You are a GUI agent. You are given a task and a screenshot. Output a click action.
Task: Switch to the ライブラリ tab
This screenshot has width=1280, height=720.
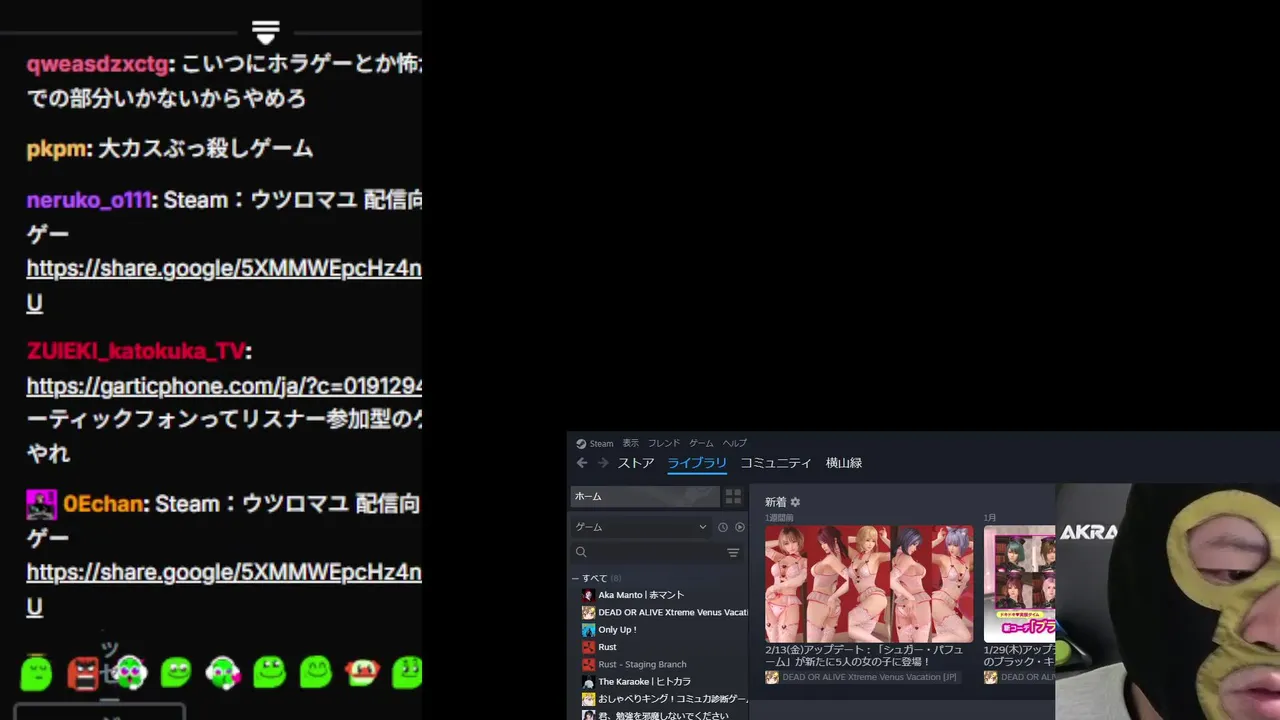click(x=697, y=463)
